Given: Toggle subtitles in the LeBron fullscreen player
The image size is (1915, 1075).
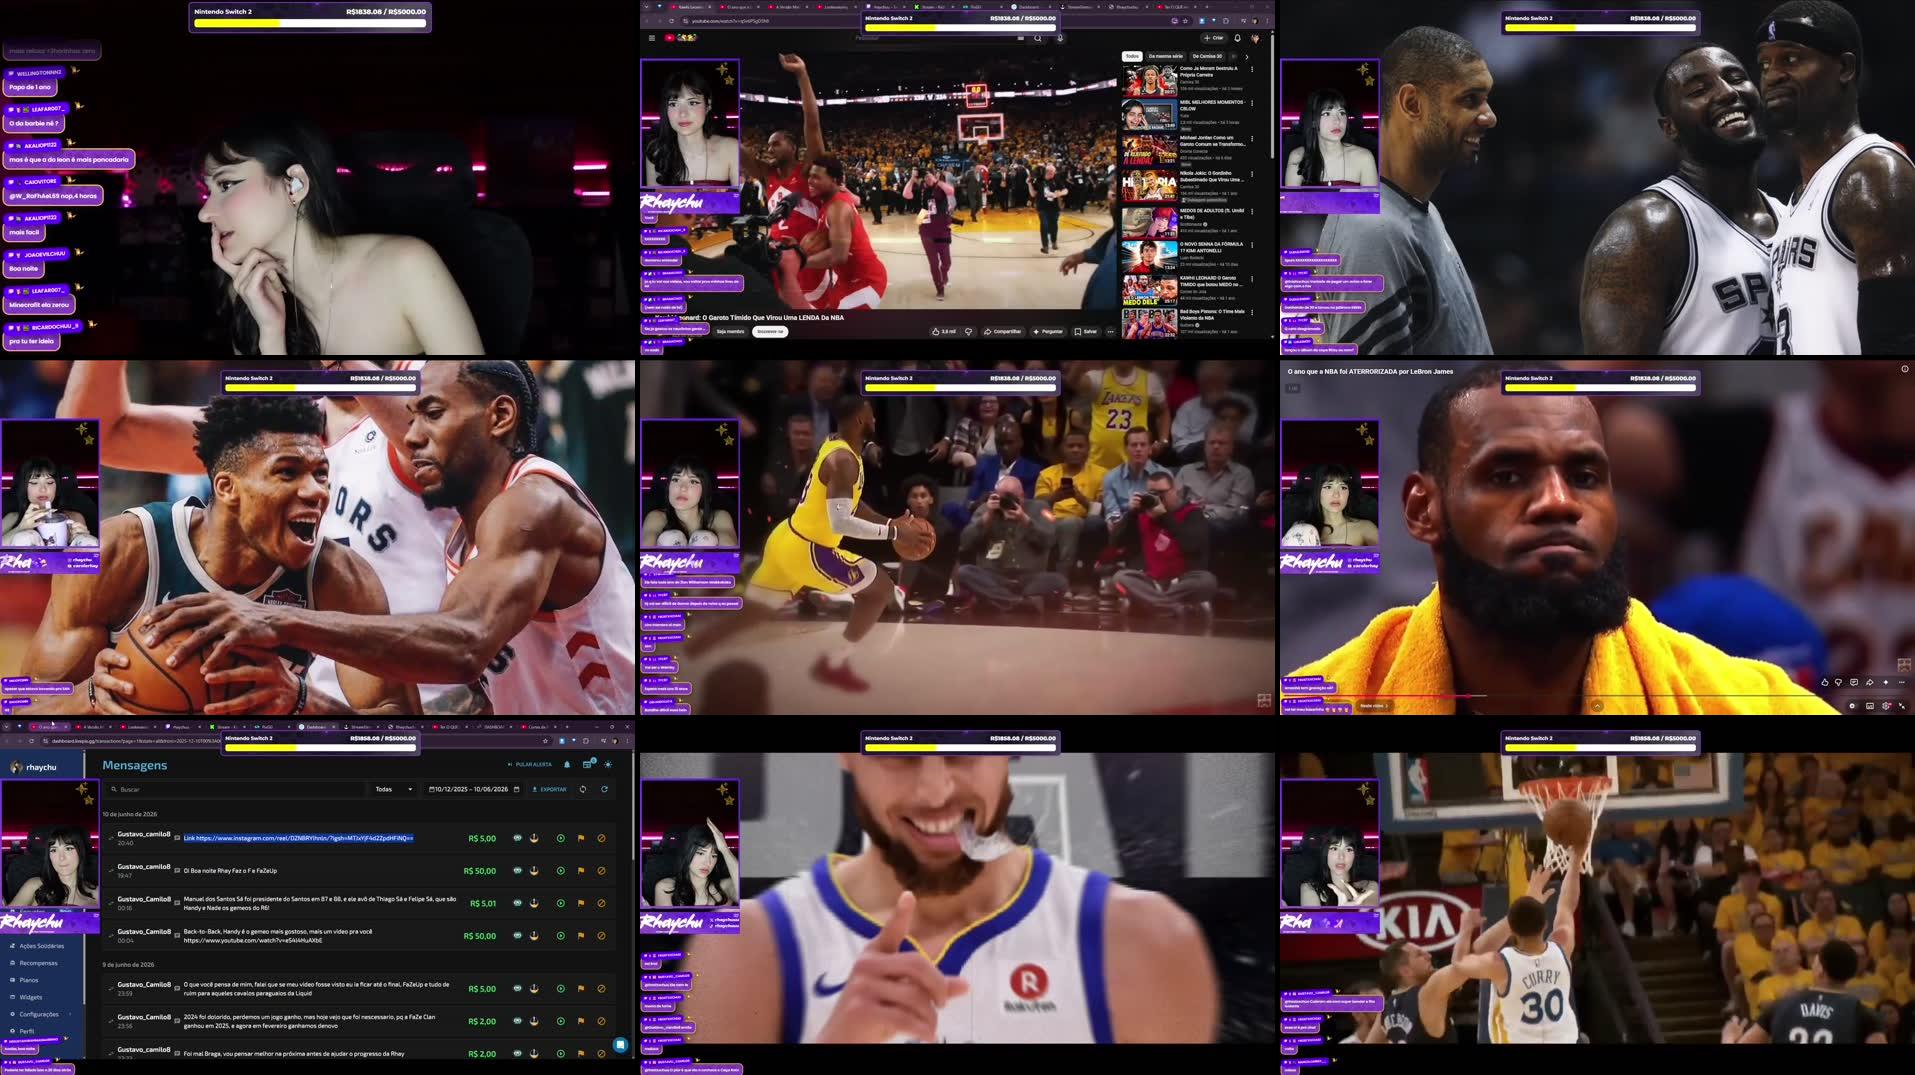Looking at the screenshot, I should [x=1870, y=706].
